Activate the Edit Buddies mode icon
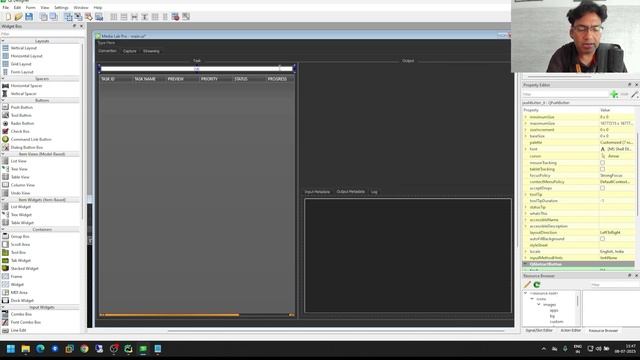The height and width of the screenshot is (360, 640). (x=89, y=17)
